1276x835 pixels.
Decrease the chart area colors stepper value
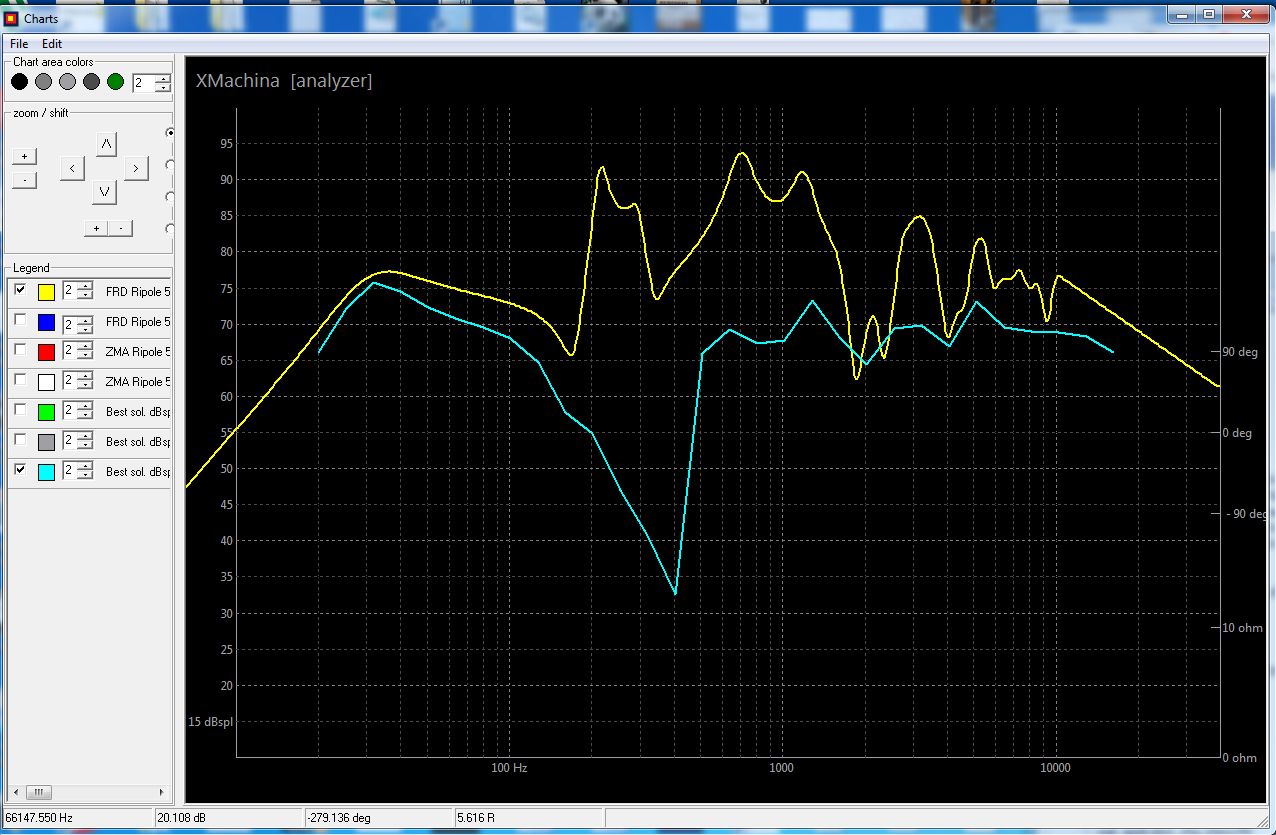pyautogui.click(x=163, y=88)
